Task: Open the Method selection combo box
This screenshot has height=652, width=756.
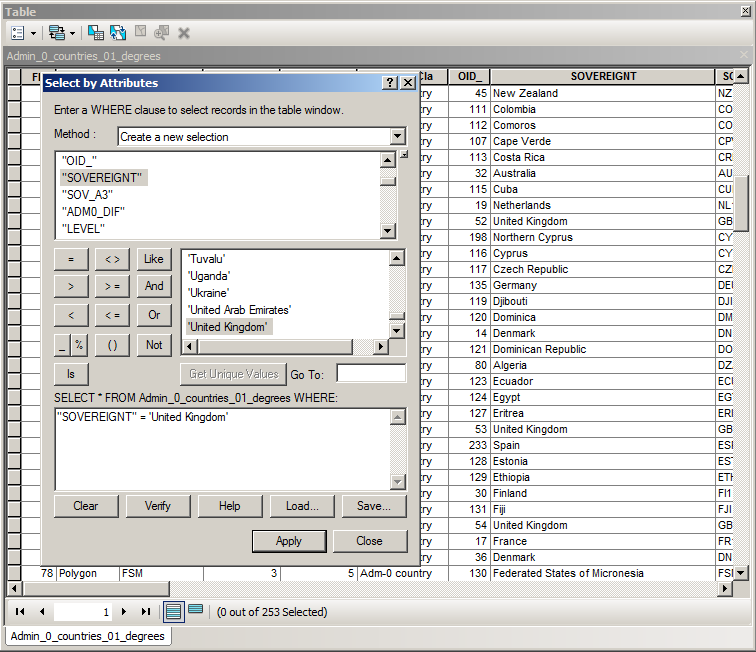Action: (262, 136)
